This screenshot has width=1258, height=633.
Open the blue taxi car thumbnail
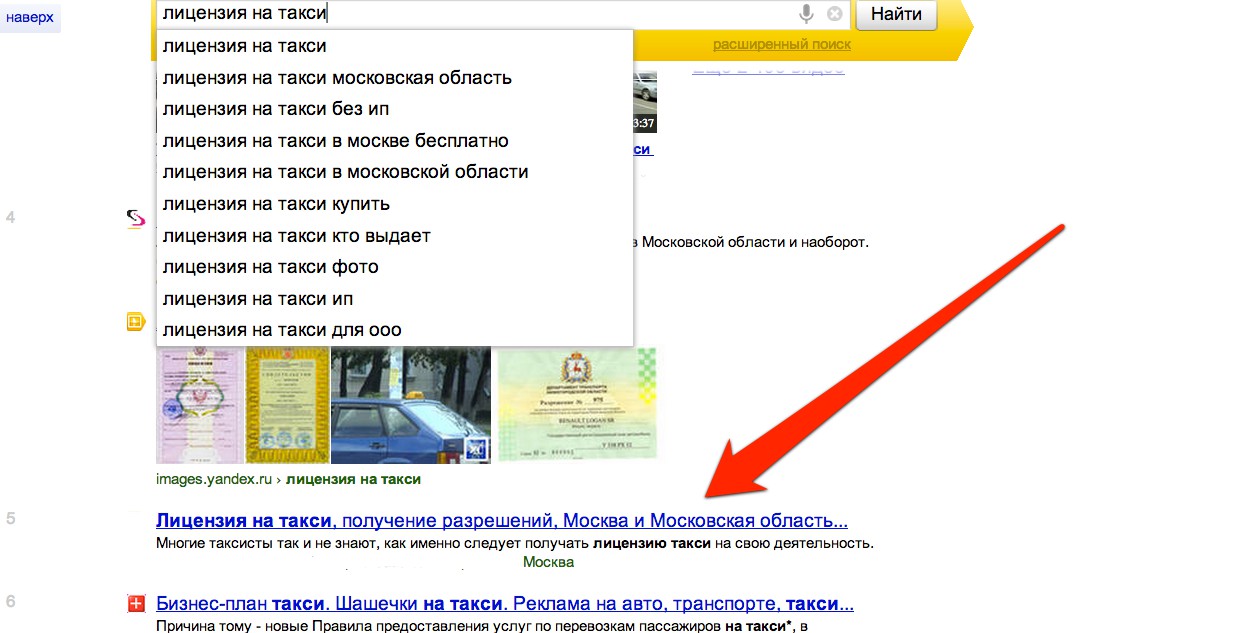(410, 404)
